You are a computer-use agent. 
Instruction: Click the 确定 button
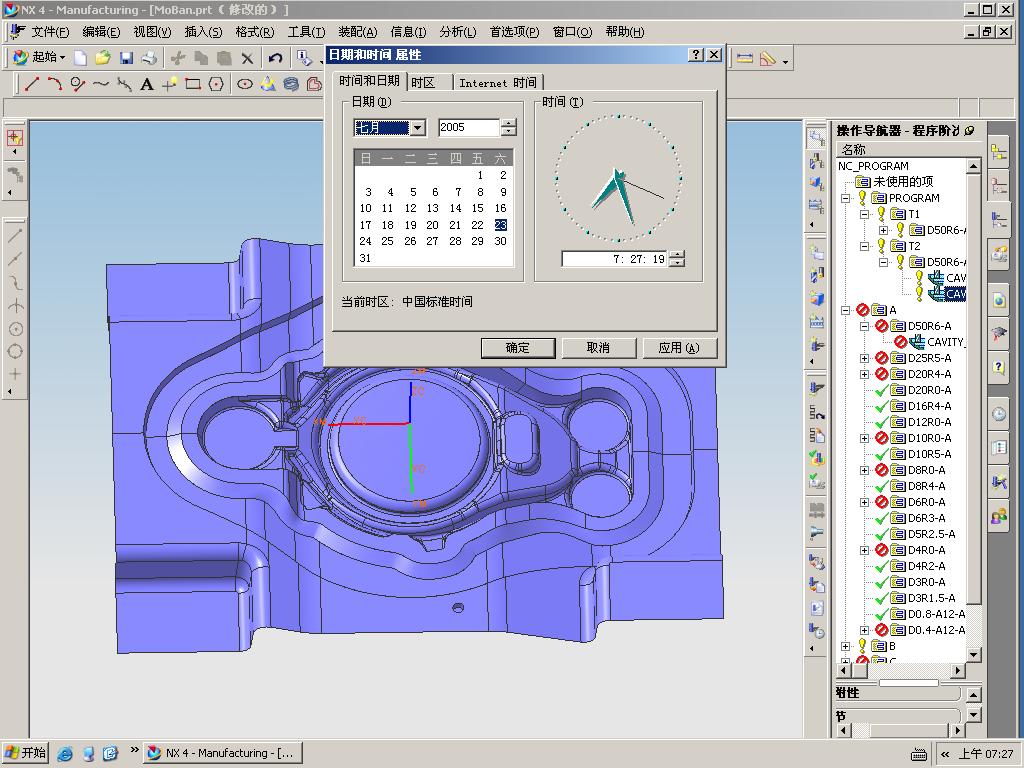(518, 348)
